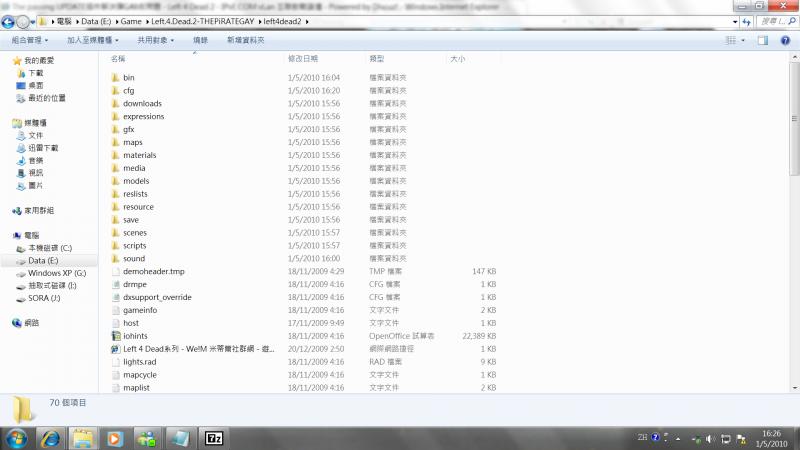Click the left4dead2 breadcrumb segment
The image size is (800, 450).
[x=283, y=21]
